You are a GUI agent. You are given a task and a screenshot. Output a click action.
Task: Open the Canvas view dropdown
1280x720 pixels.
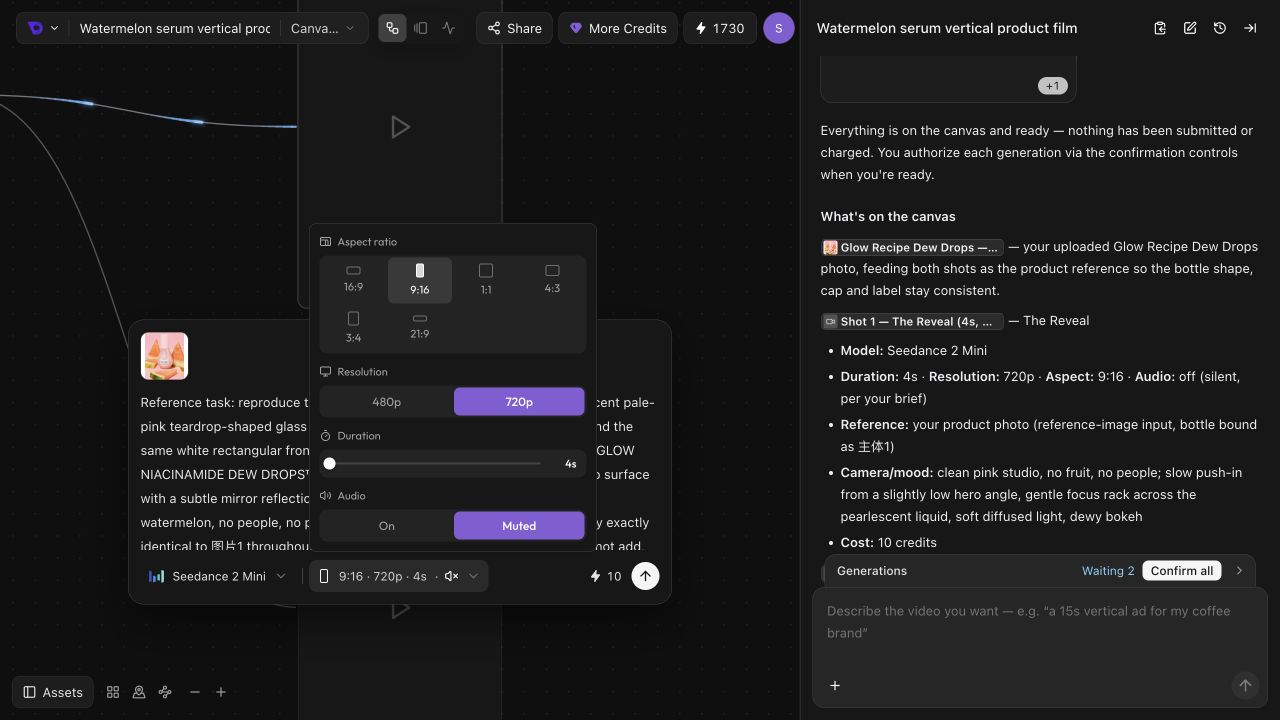click(322, 28)
